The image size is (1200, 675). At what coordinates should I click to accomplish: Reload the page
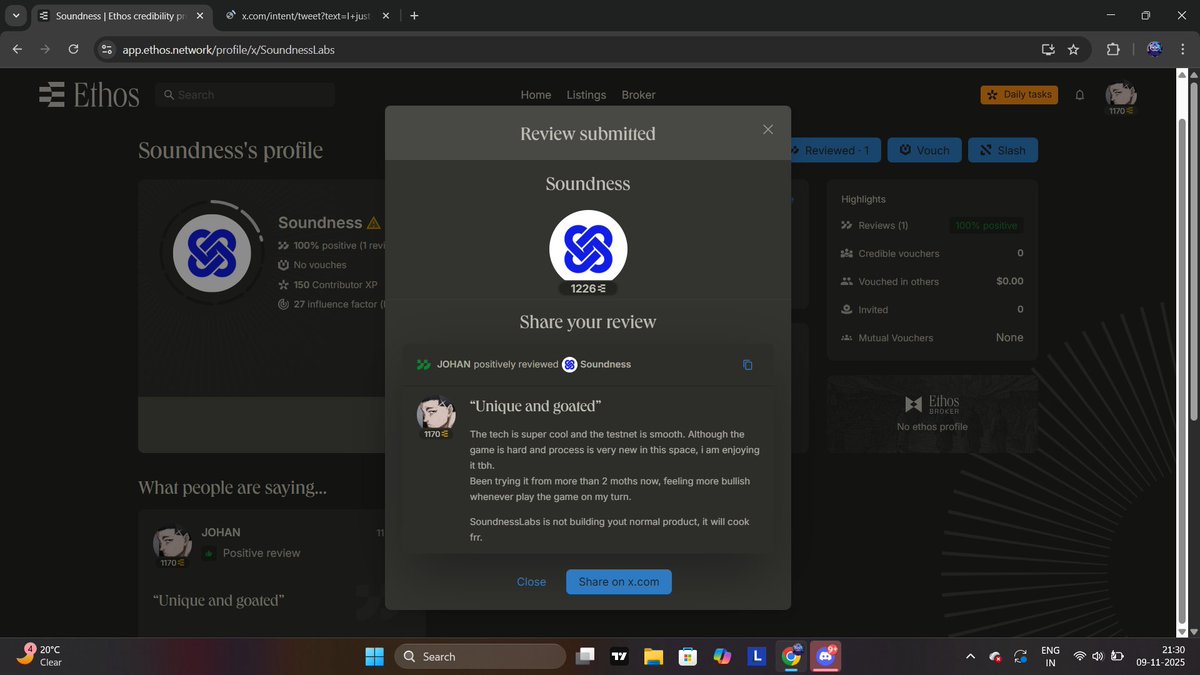click(73, 49)
